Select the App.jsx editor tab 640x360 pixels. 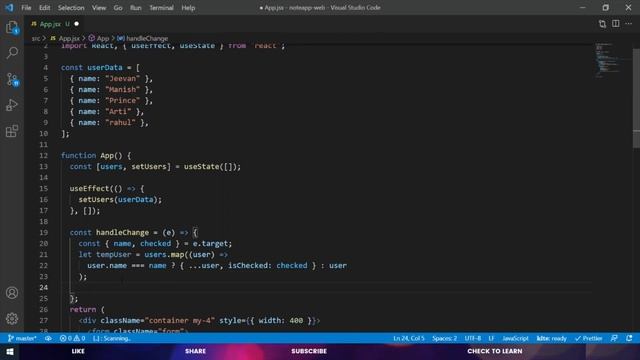coord(50,24)
